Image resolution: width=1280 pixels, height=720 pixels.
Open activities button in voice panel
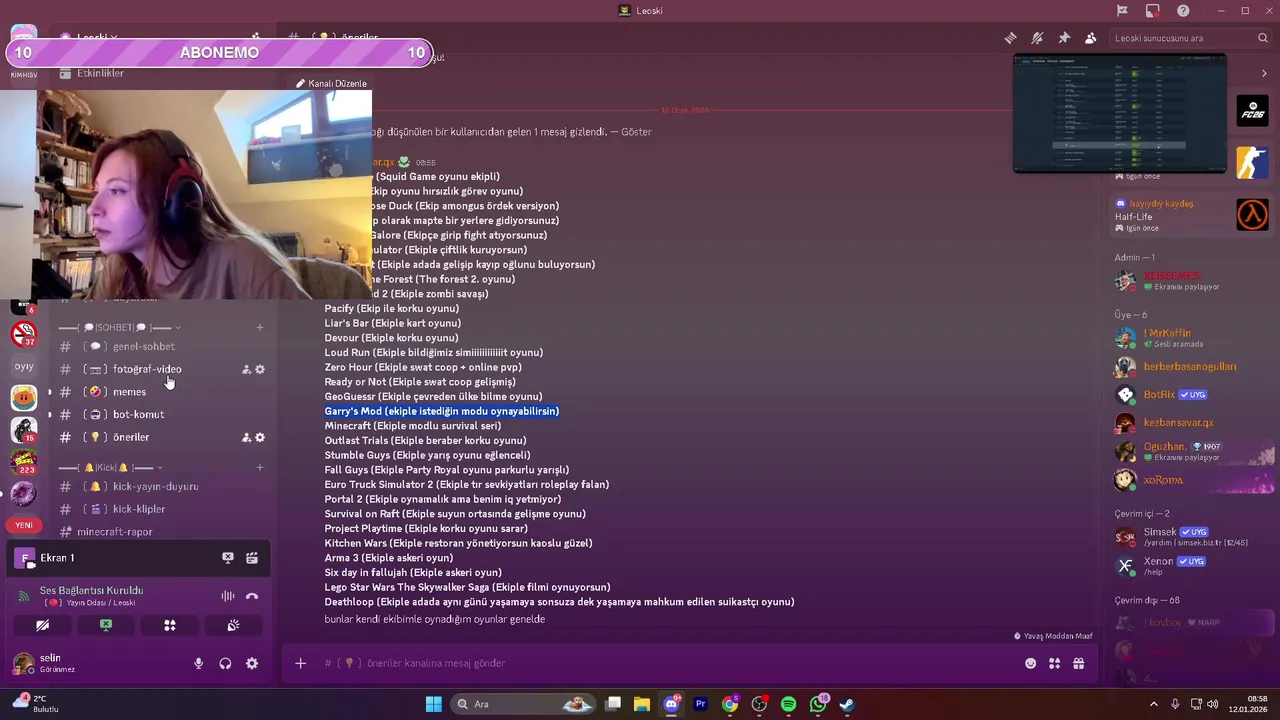[170, 625]
